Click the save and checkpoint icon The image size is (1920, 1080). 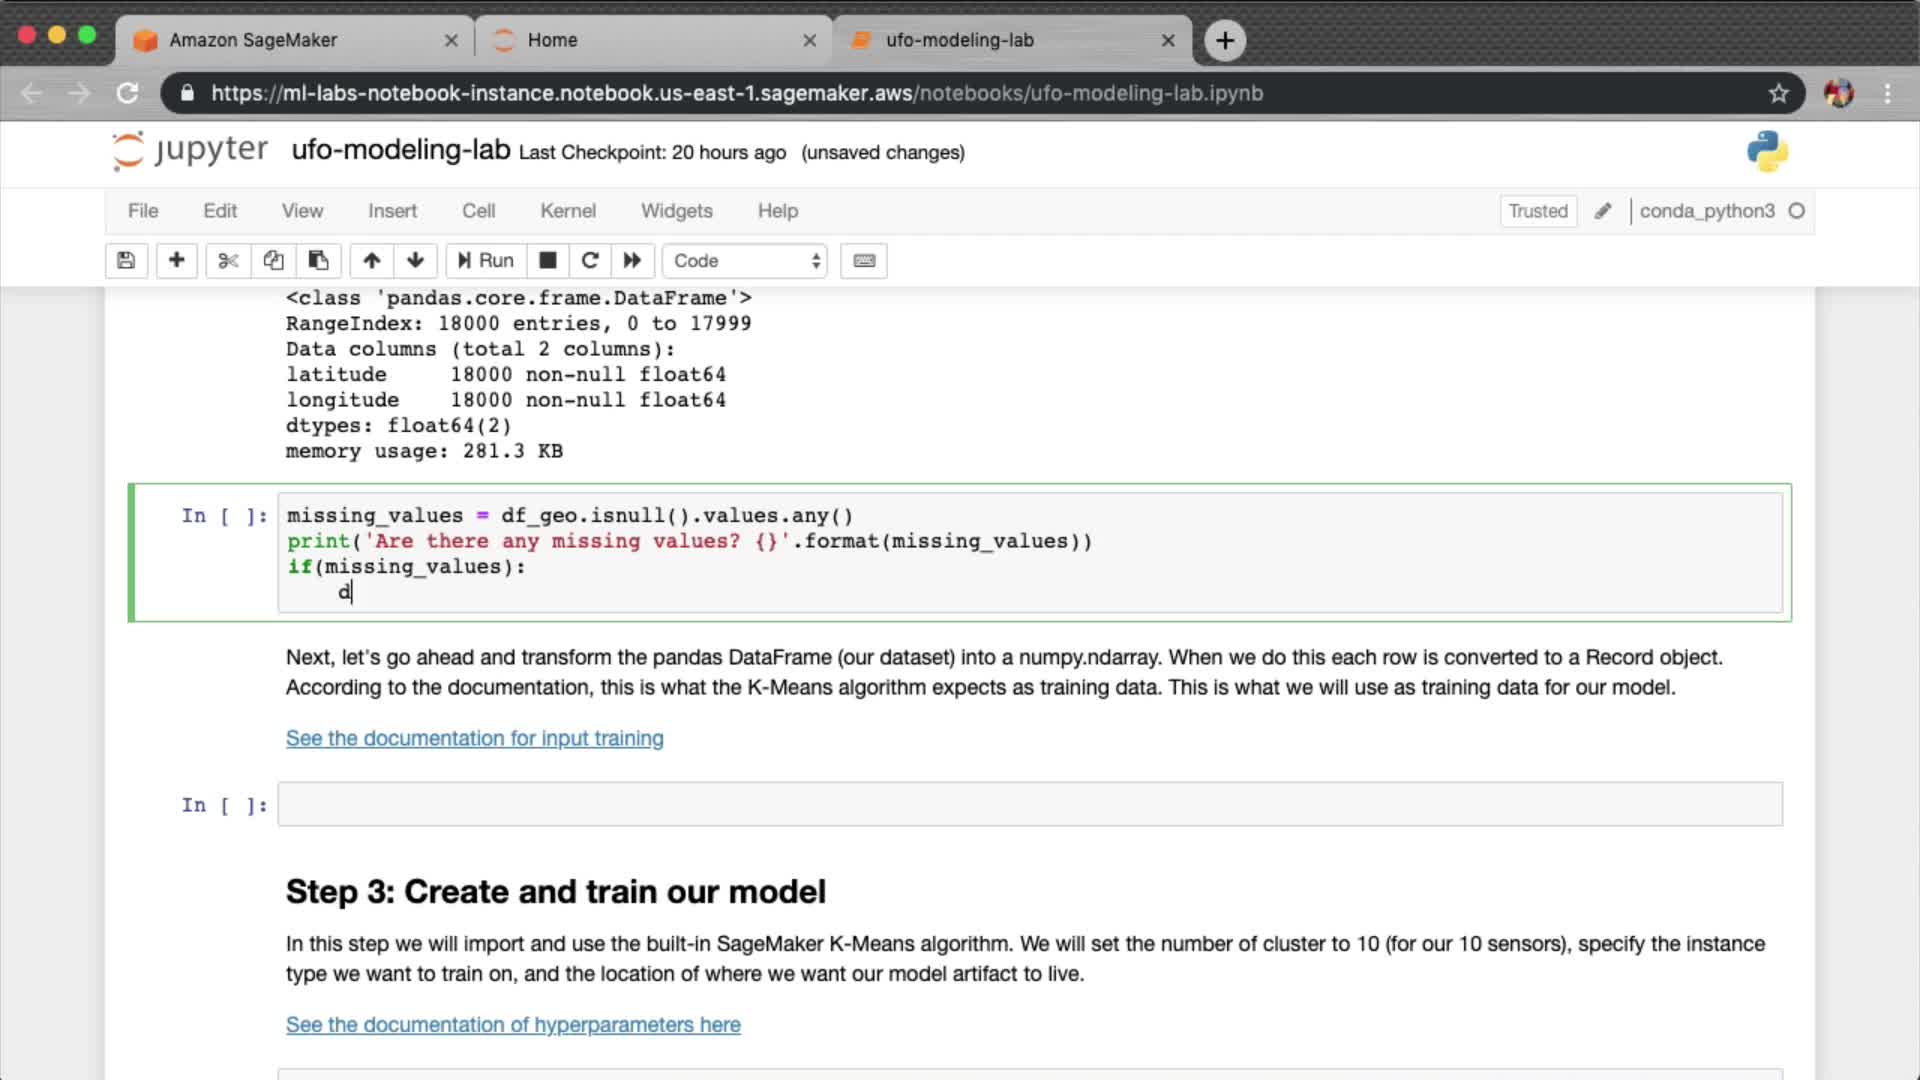point(126,261)
